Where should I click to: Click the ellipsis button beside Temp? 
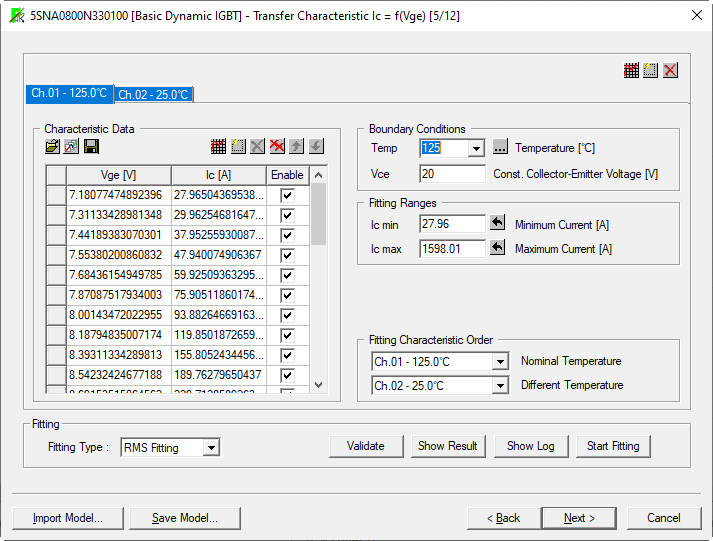[x=501, y=148]
